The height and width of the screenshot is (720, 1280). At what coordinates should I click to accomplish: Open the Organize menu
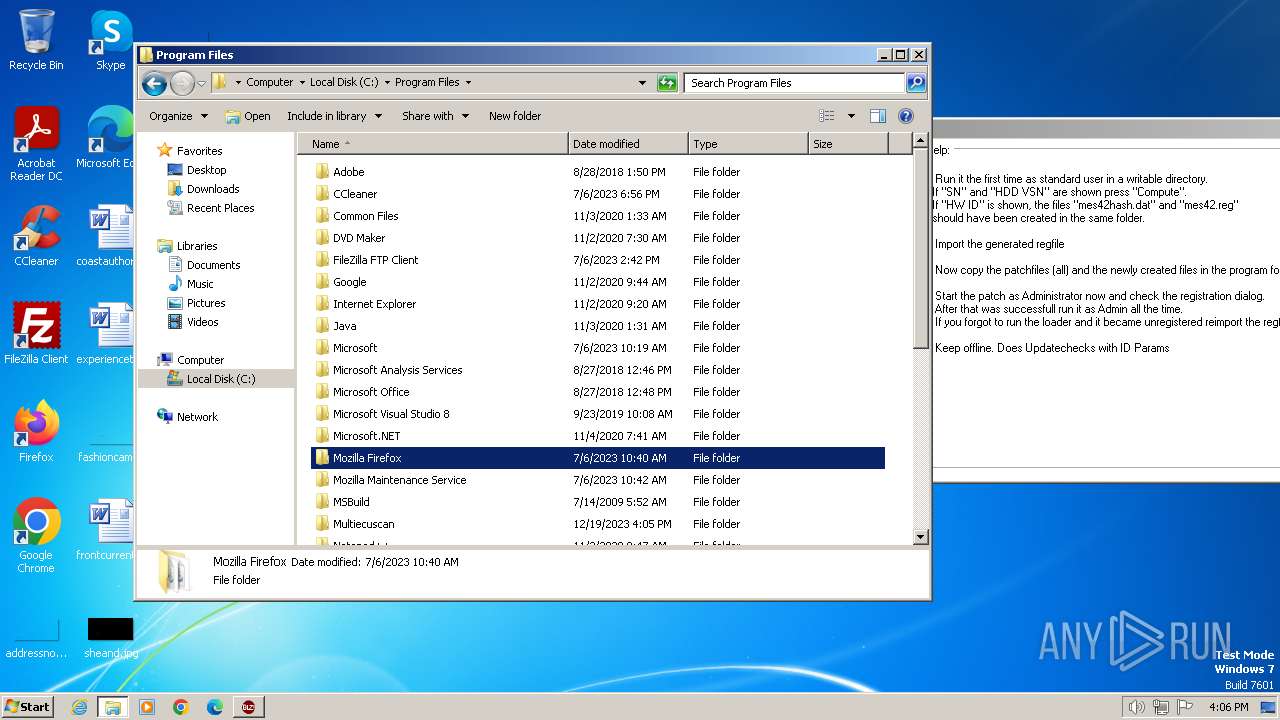click(x=178, y=116)
